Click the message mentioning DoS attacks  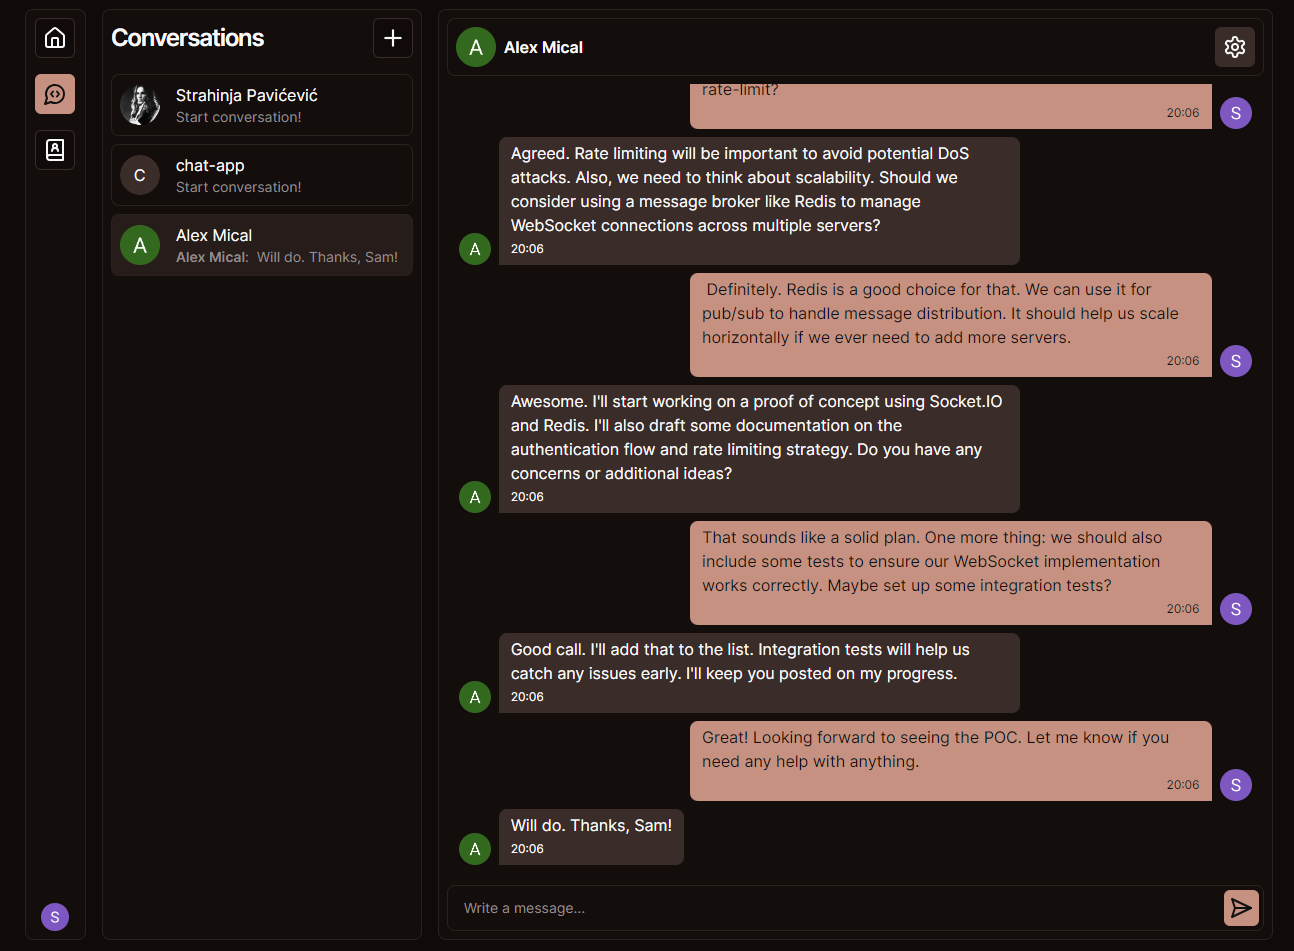[759, 201]
